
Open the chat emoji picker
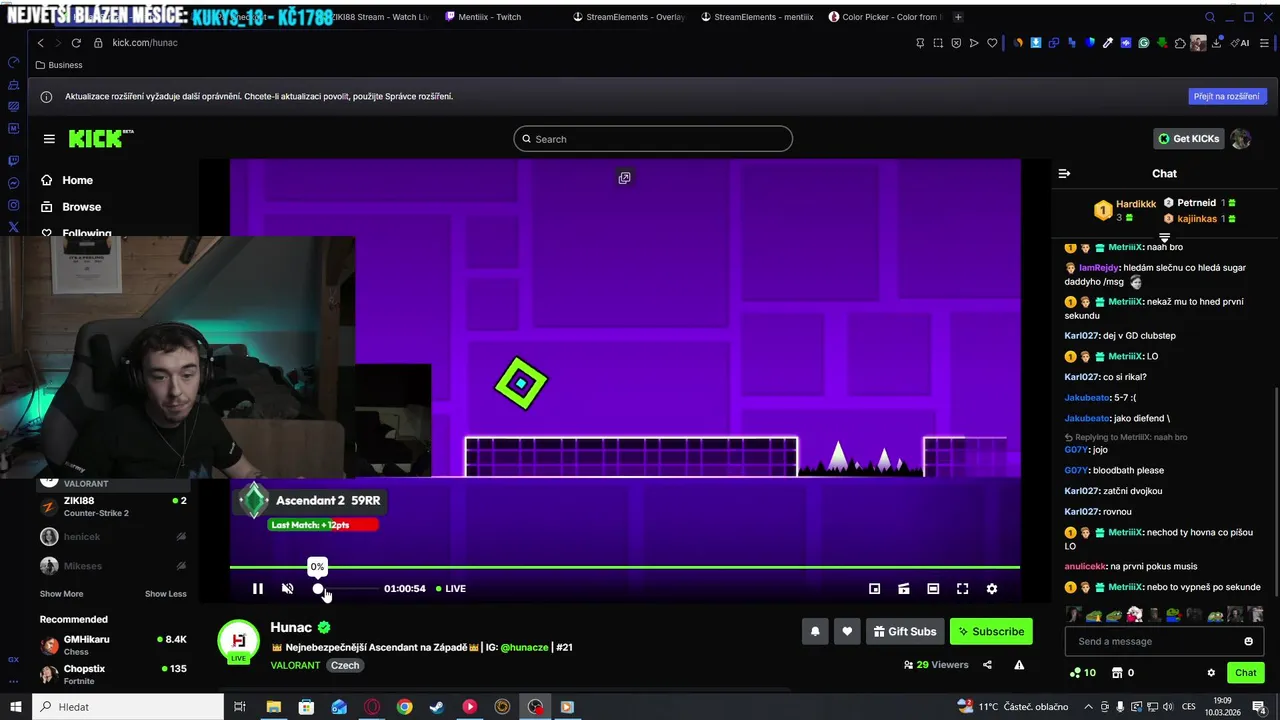pos(1248,642)
